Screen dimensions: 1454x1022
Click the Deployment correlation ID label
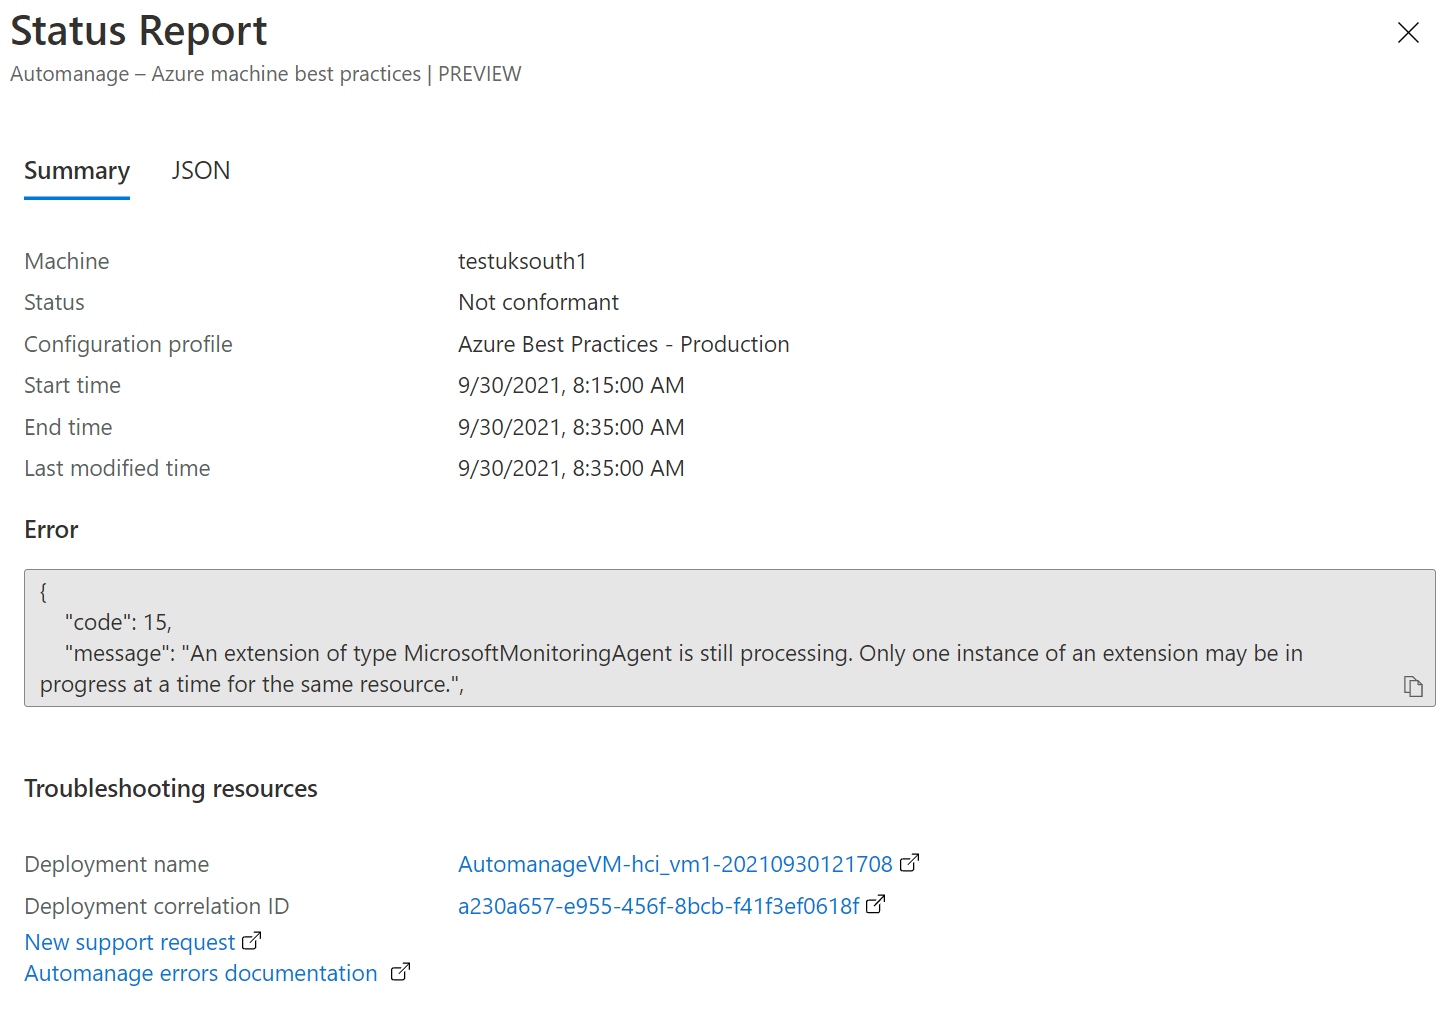click(157, 906)
